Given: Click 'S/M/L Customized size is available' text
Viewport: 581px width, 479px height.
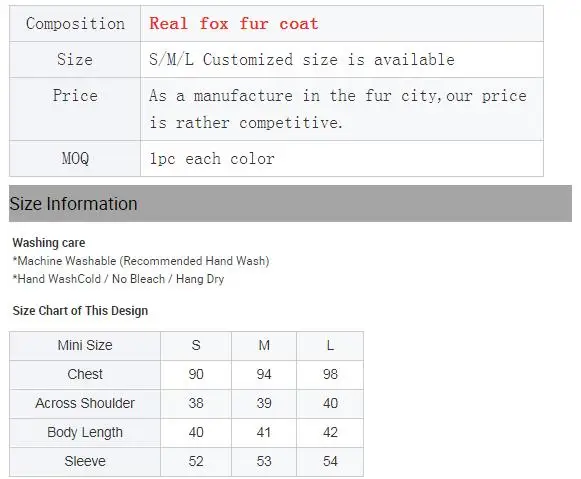Looking at the screenshot, I should [302, 60].
